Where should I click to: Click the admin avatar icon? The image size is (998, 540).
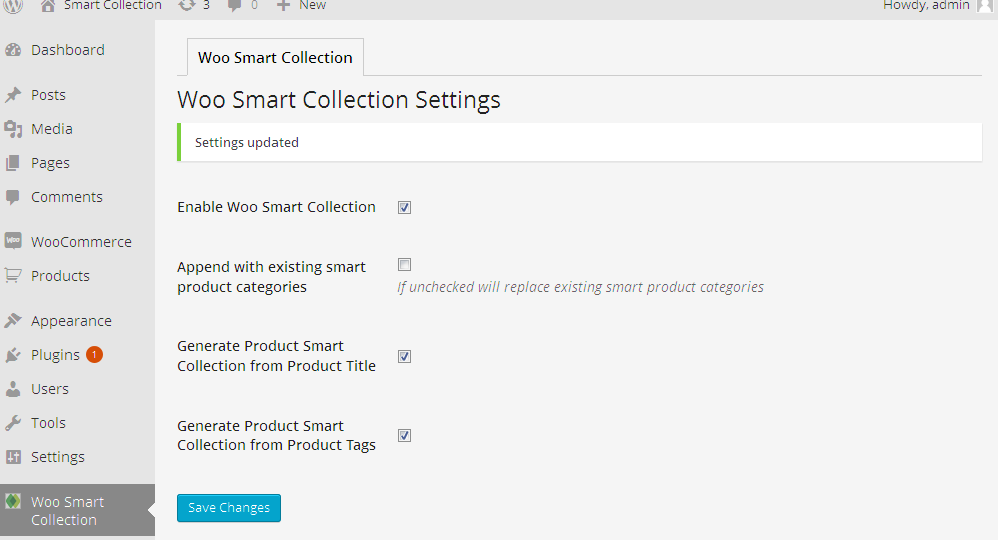click(x=984, y=6)
